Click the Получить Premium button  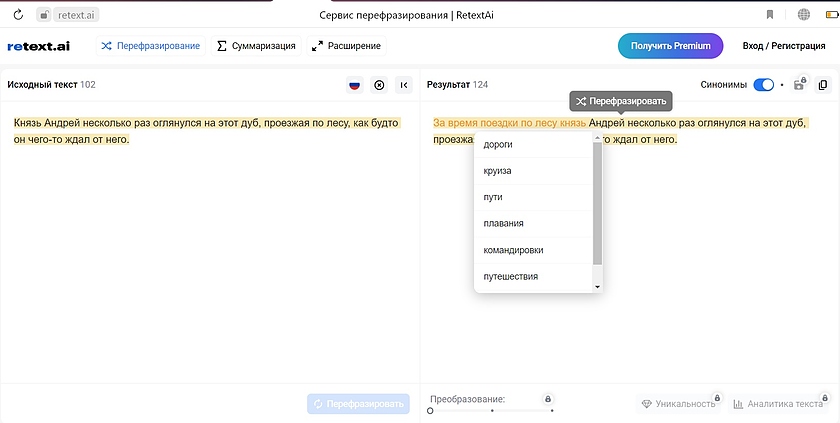click(x=670, y=46)
